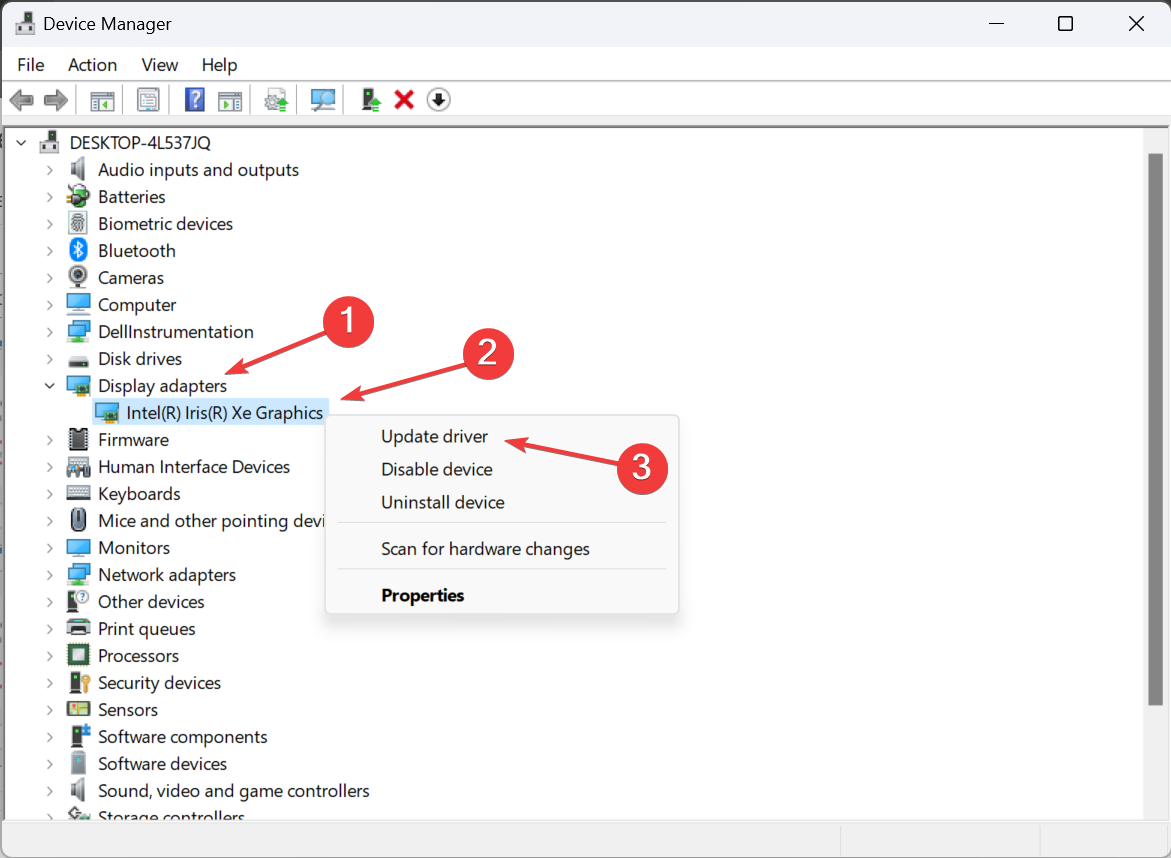Click the Intel Iris Xe Graphics adapter icon
The width and height of the screenshot is (1171, 858).
pos(107,412)
